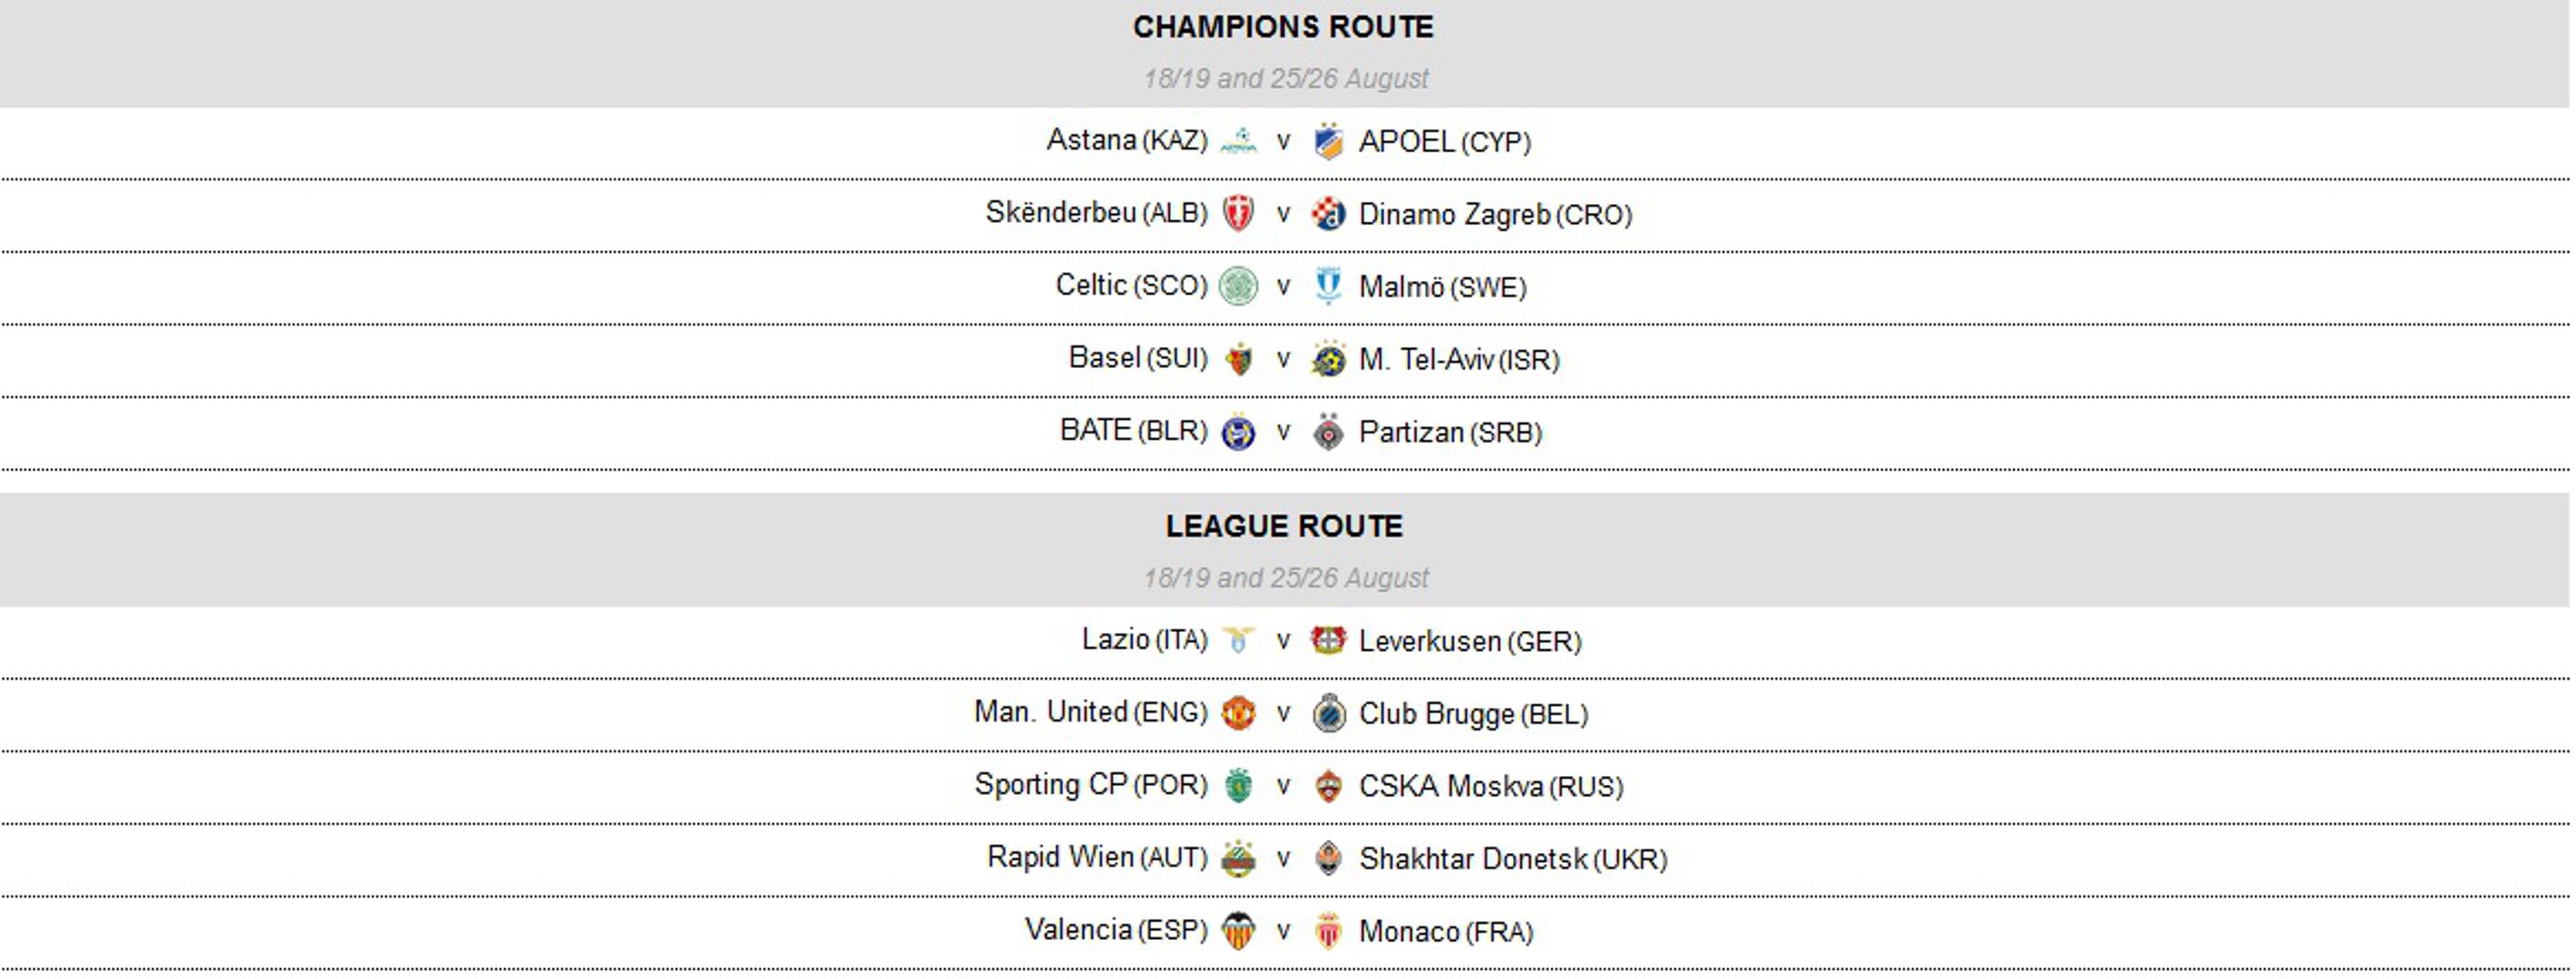The image size is (2576, 979).
Task: Click the Manchester United crest icon
Action: [1238, 713]
